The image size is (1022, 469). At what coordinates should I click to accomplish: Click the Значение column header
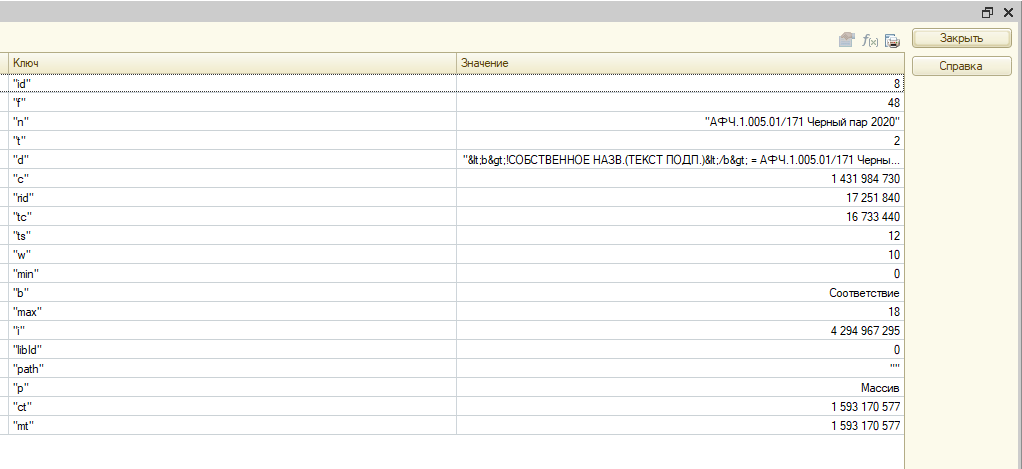pyautogui.click(x=680, y=64)
